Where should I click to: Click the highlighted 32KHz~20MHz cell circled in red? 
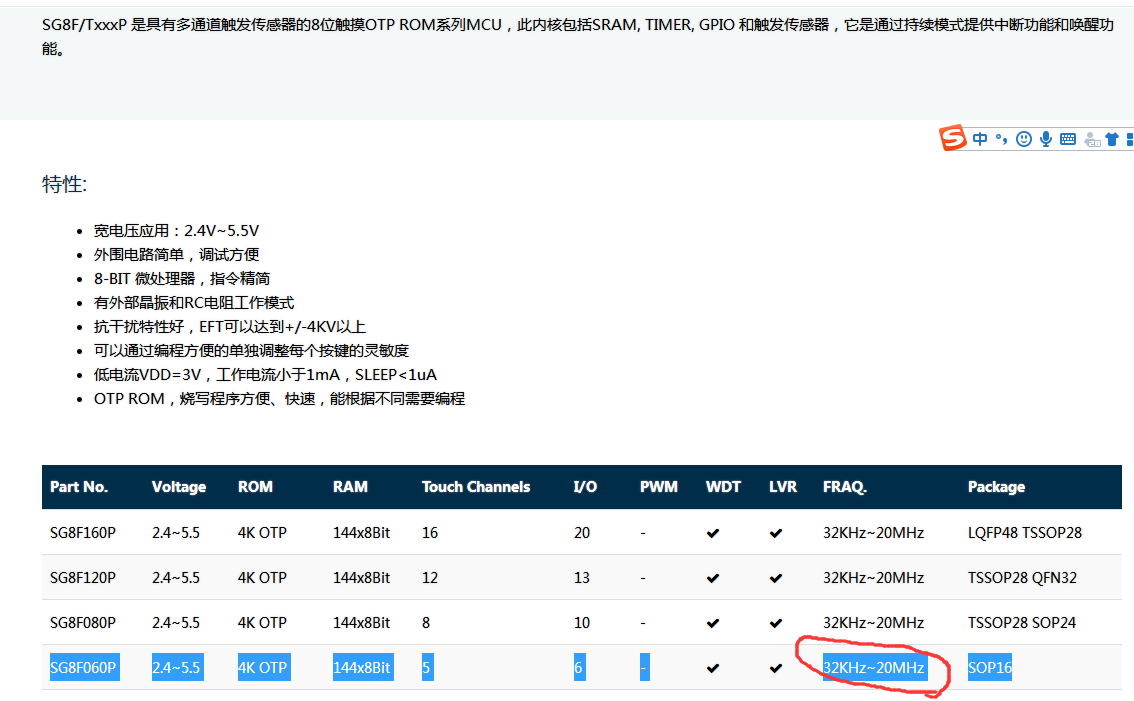873,668
